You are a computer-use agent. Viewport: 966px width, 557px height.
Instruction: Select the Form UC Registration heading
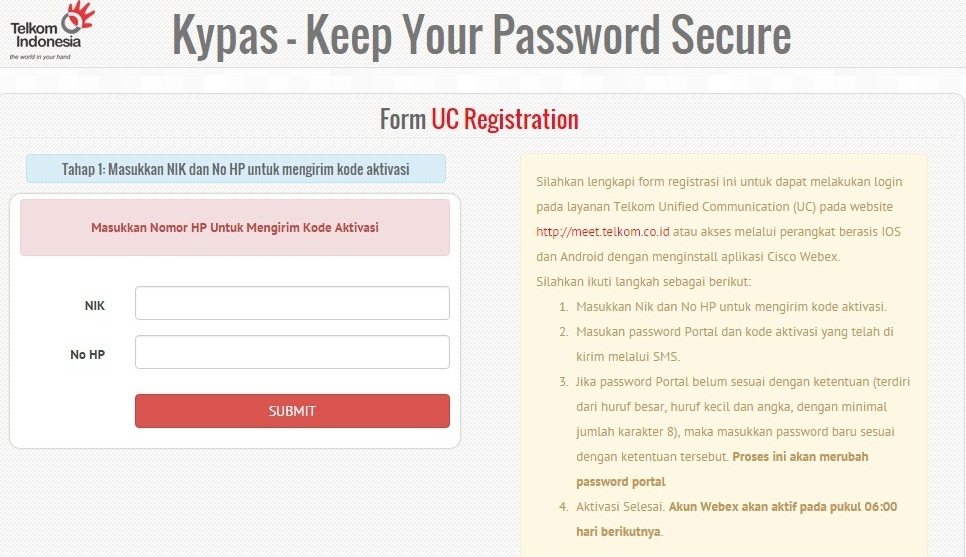pyautogui.click(x=479, y=120)
